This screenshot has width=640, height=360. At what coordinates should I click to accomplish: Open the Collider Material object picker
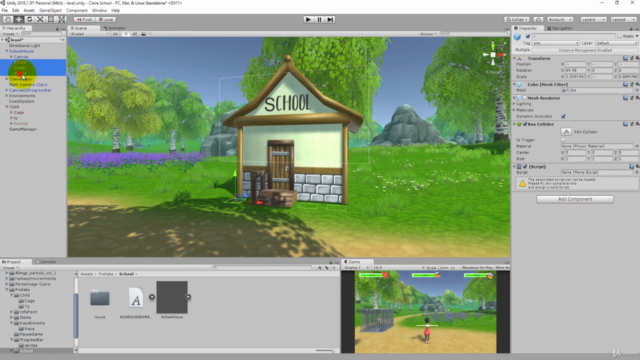[x=637, y=146]
